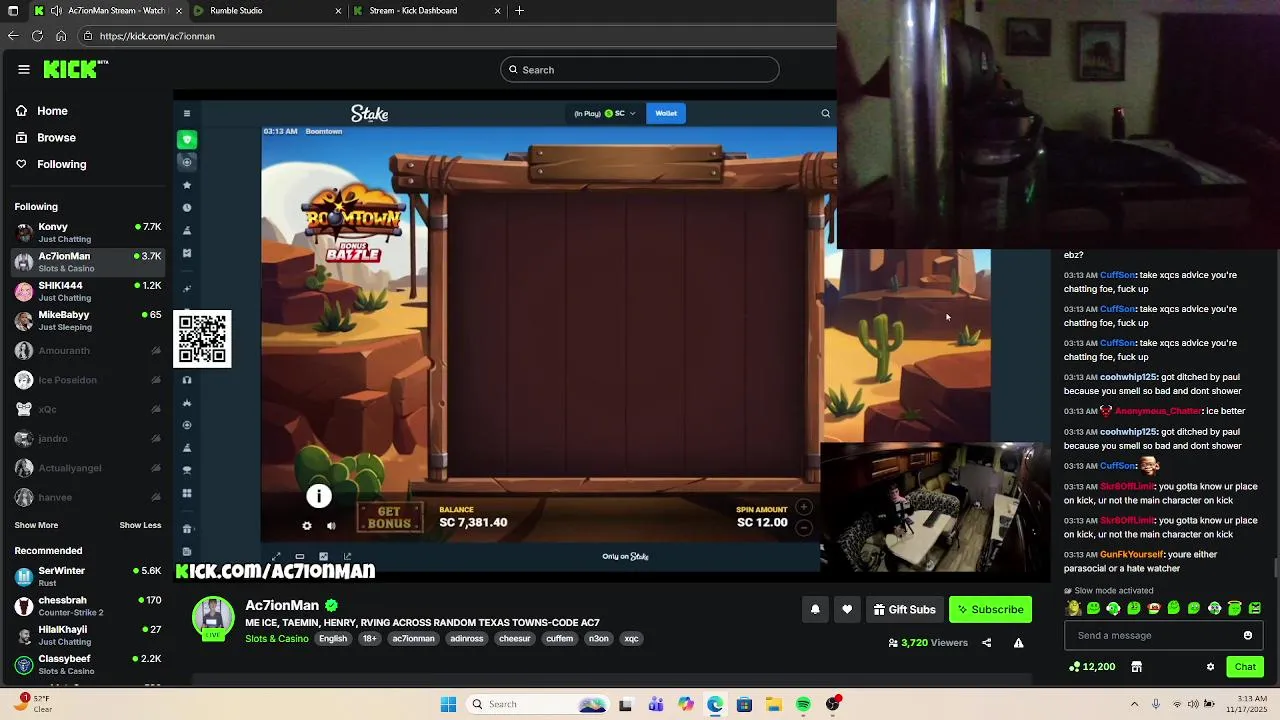Select Ice Poseidon in Following list

87,380
